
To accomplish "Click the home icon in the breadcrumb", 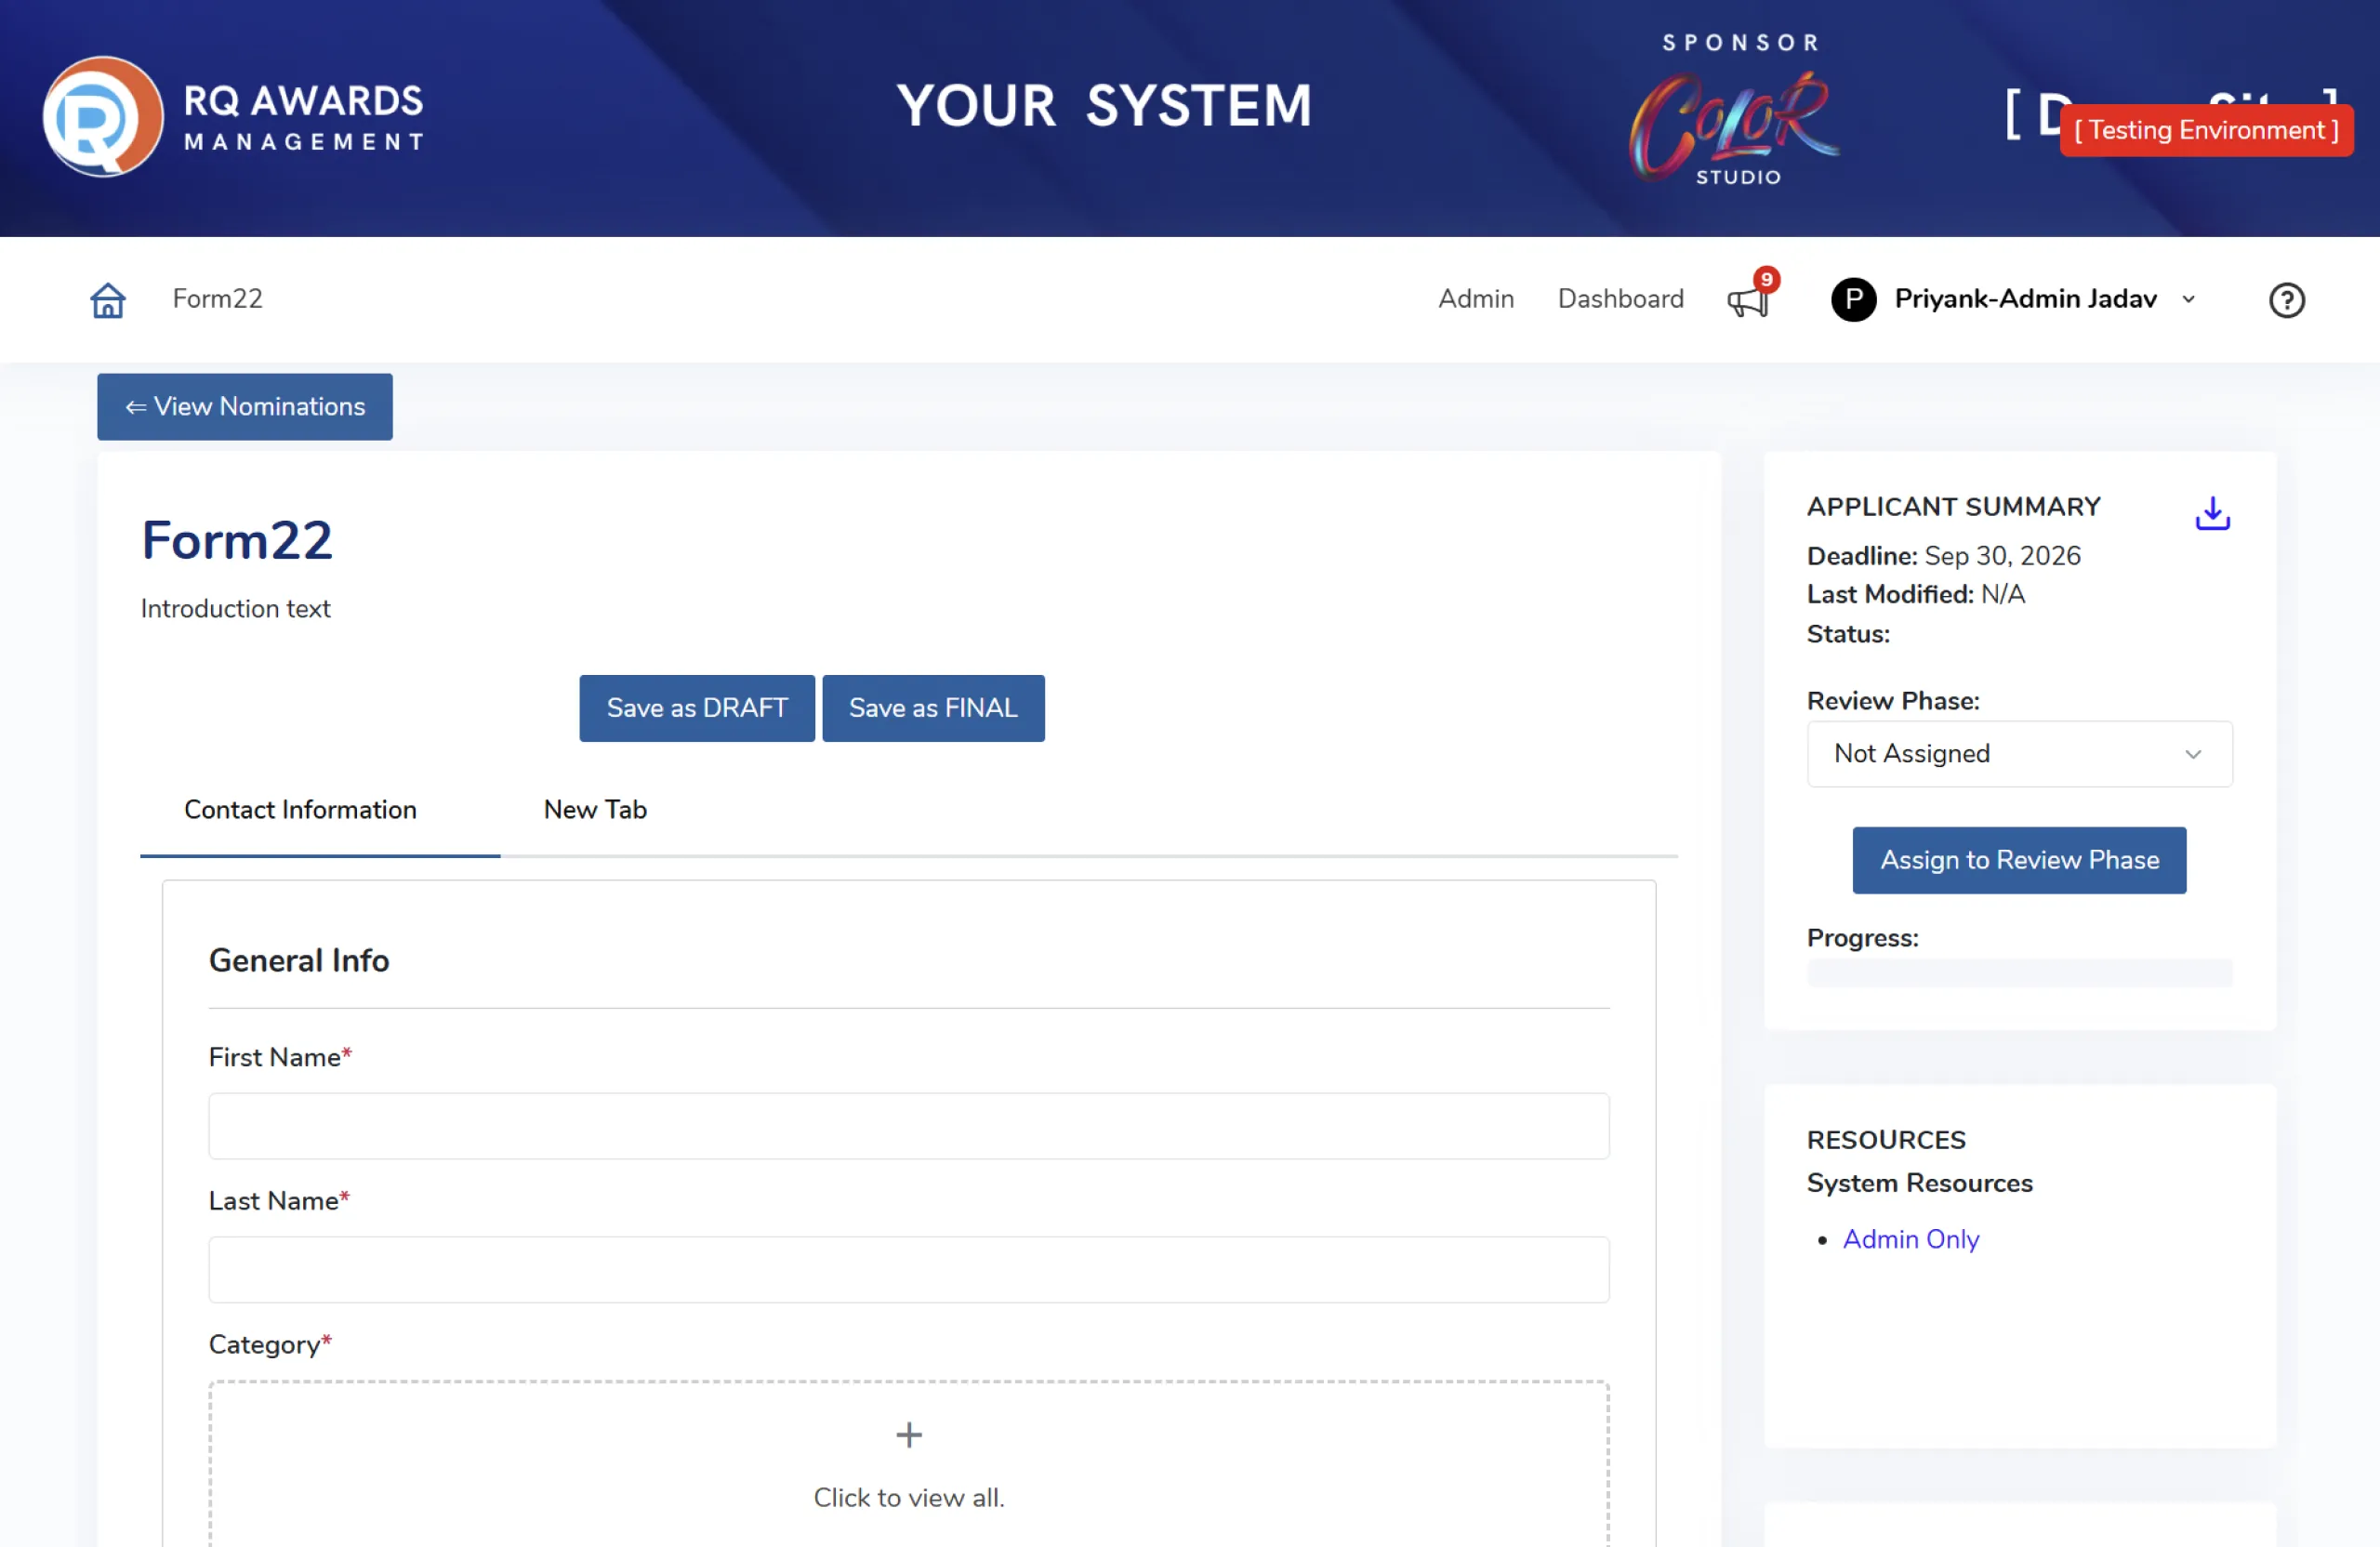I will [x=108, y=299].
